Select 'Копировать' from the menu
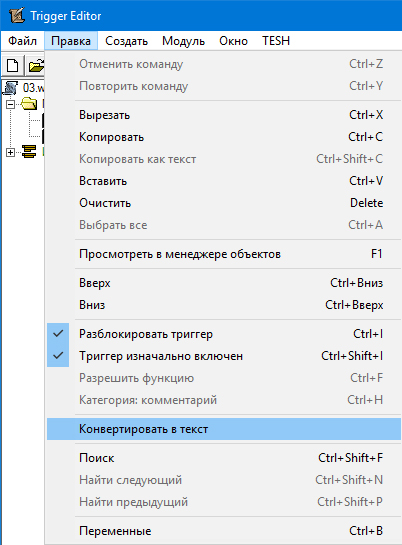The height and width of the screenshot is (545, 402). (x=224, y=137)
